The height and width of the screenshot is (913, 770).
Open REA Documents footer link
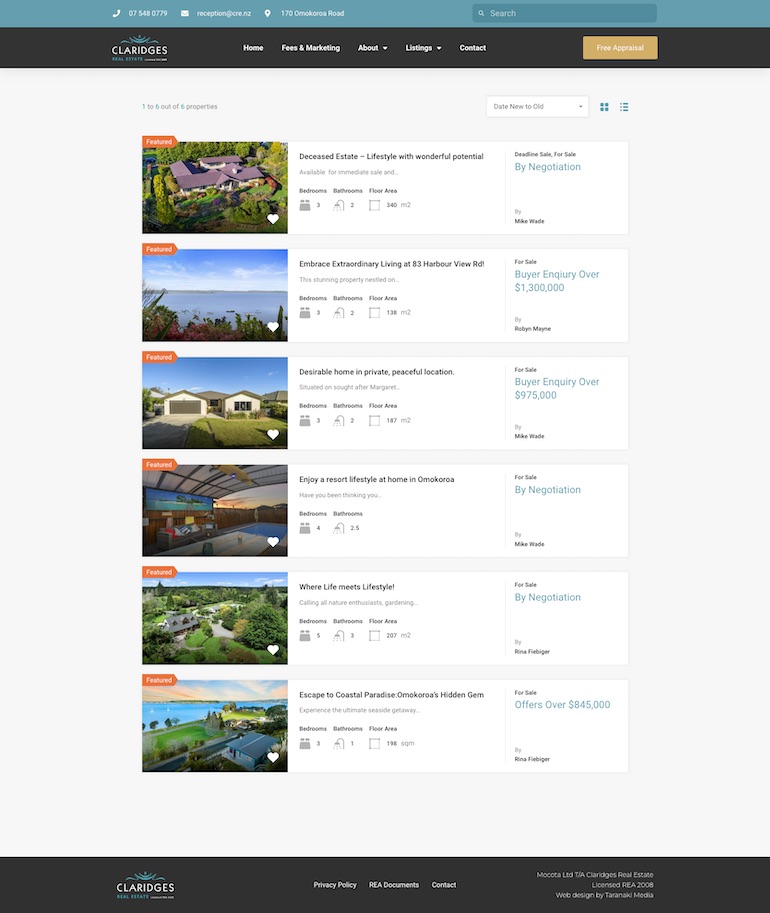(394, 885)
